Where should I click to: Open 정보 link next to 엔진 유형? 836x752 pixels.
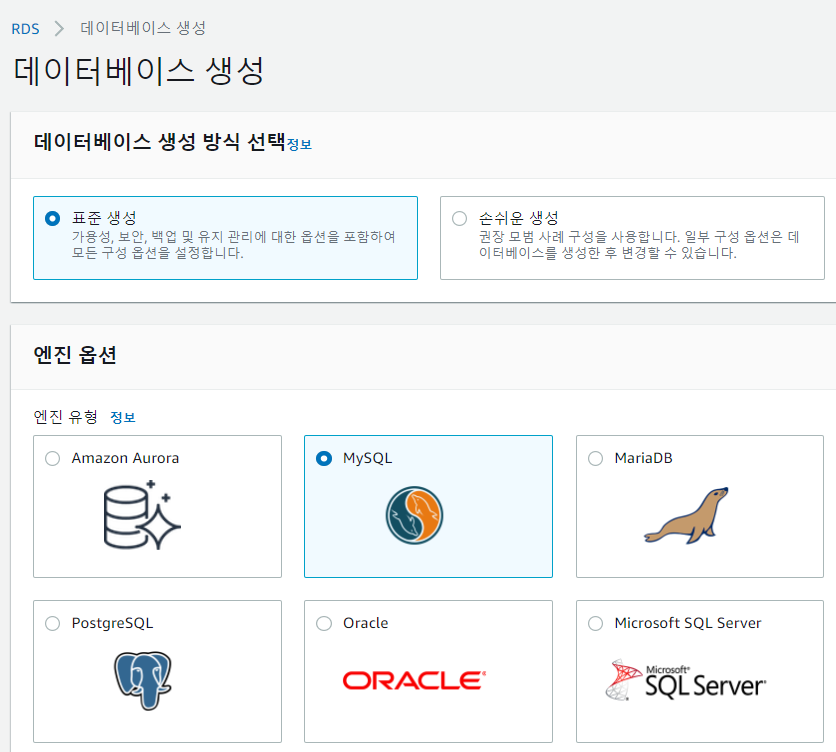pos(123,417)
